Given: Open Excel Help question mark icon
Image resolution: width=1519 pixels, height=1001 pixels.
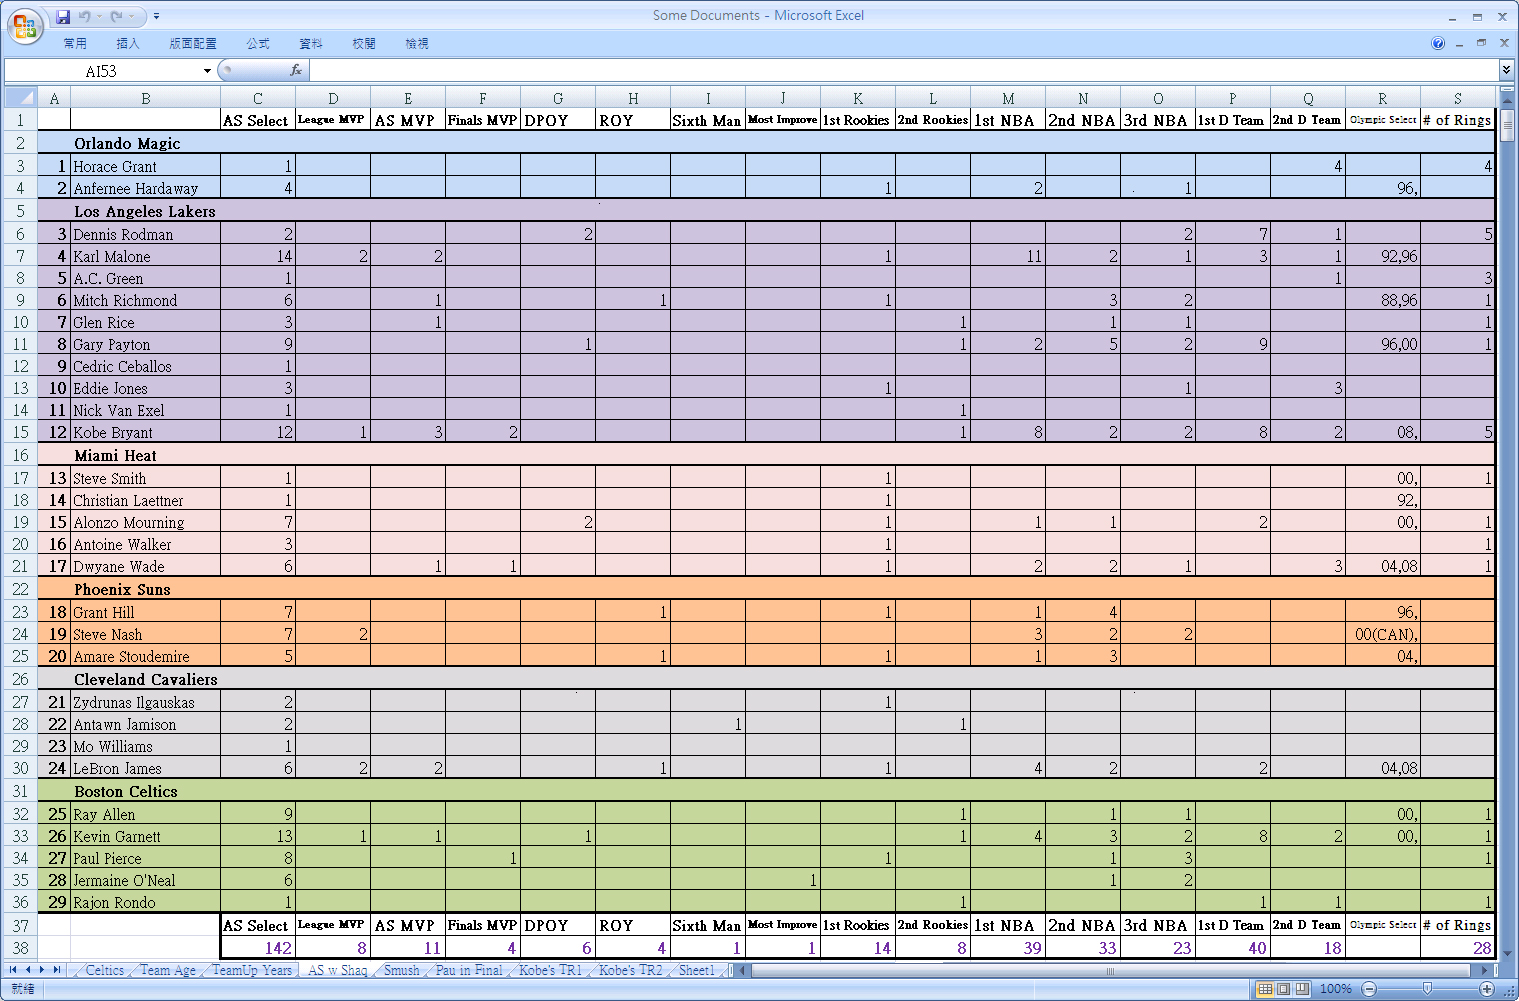Looking at the screenshot, I should [1438, 43].
